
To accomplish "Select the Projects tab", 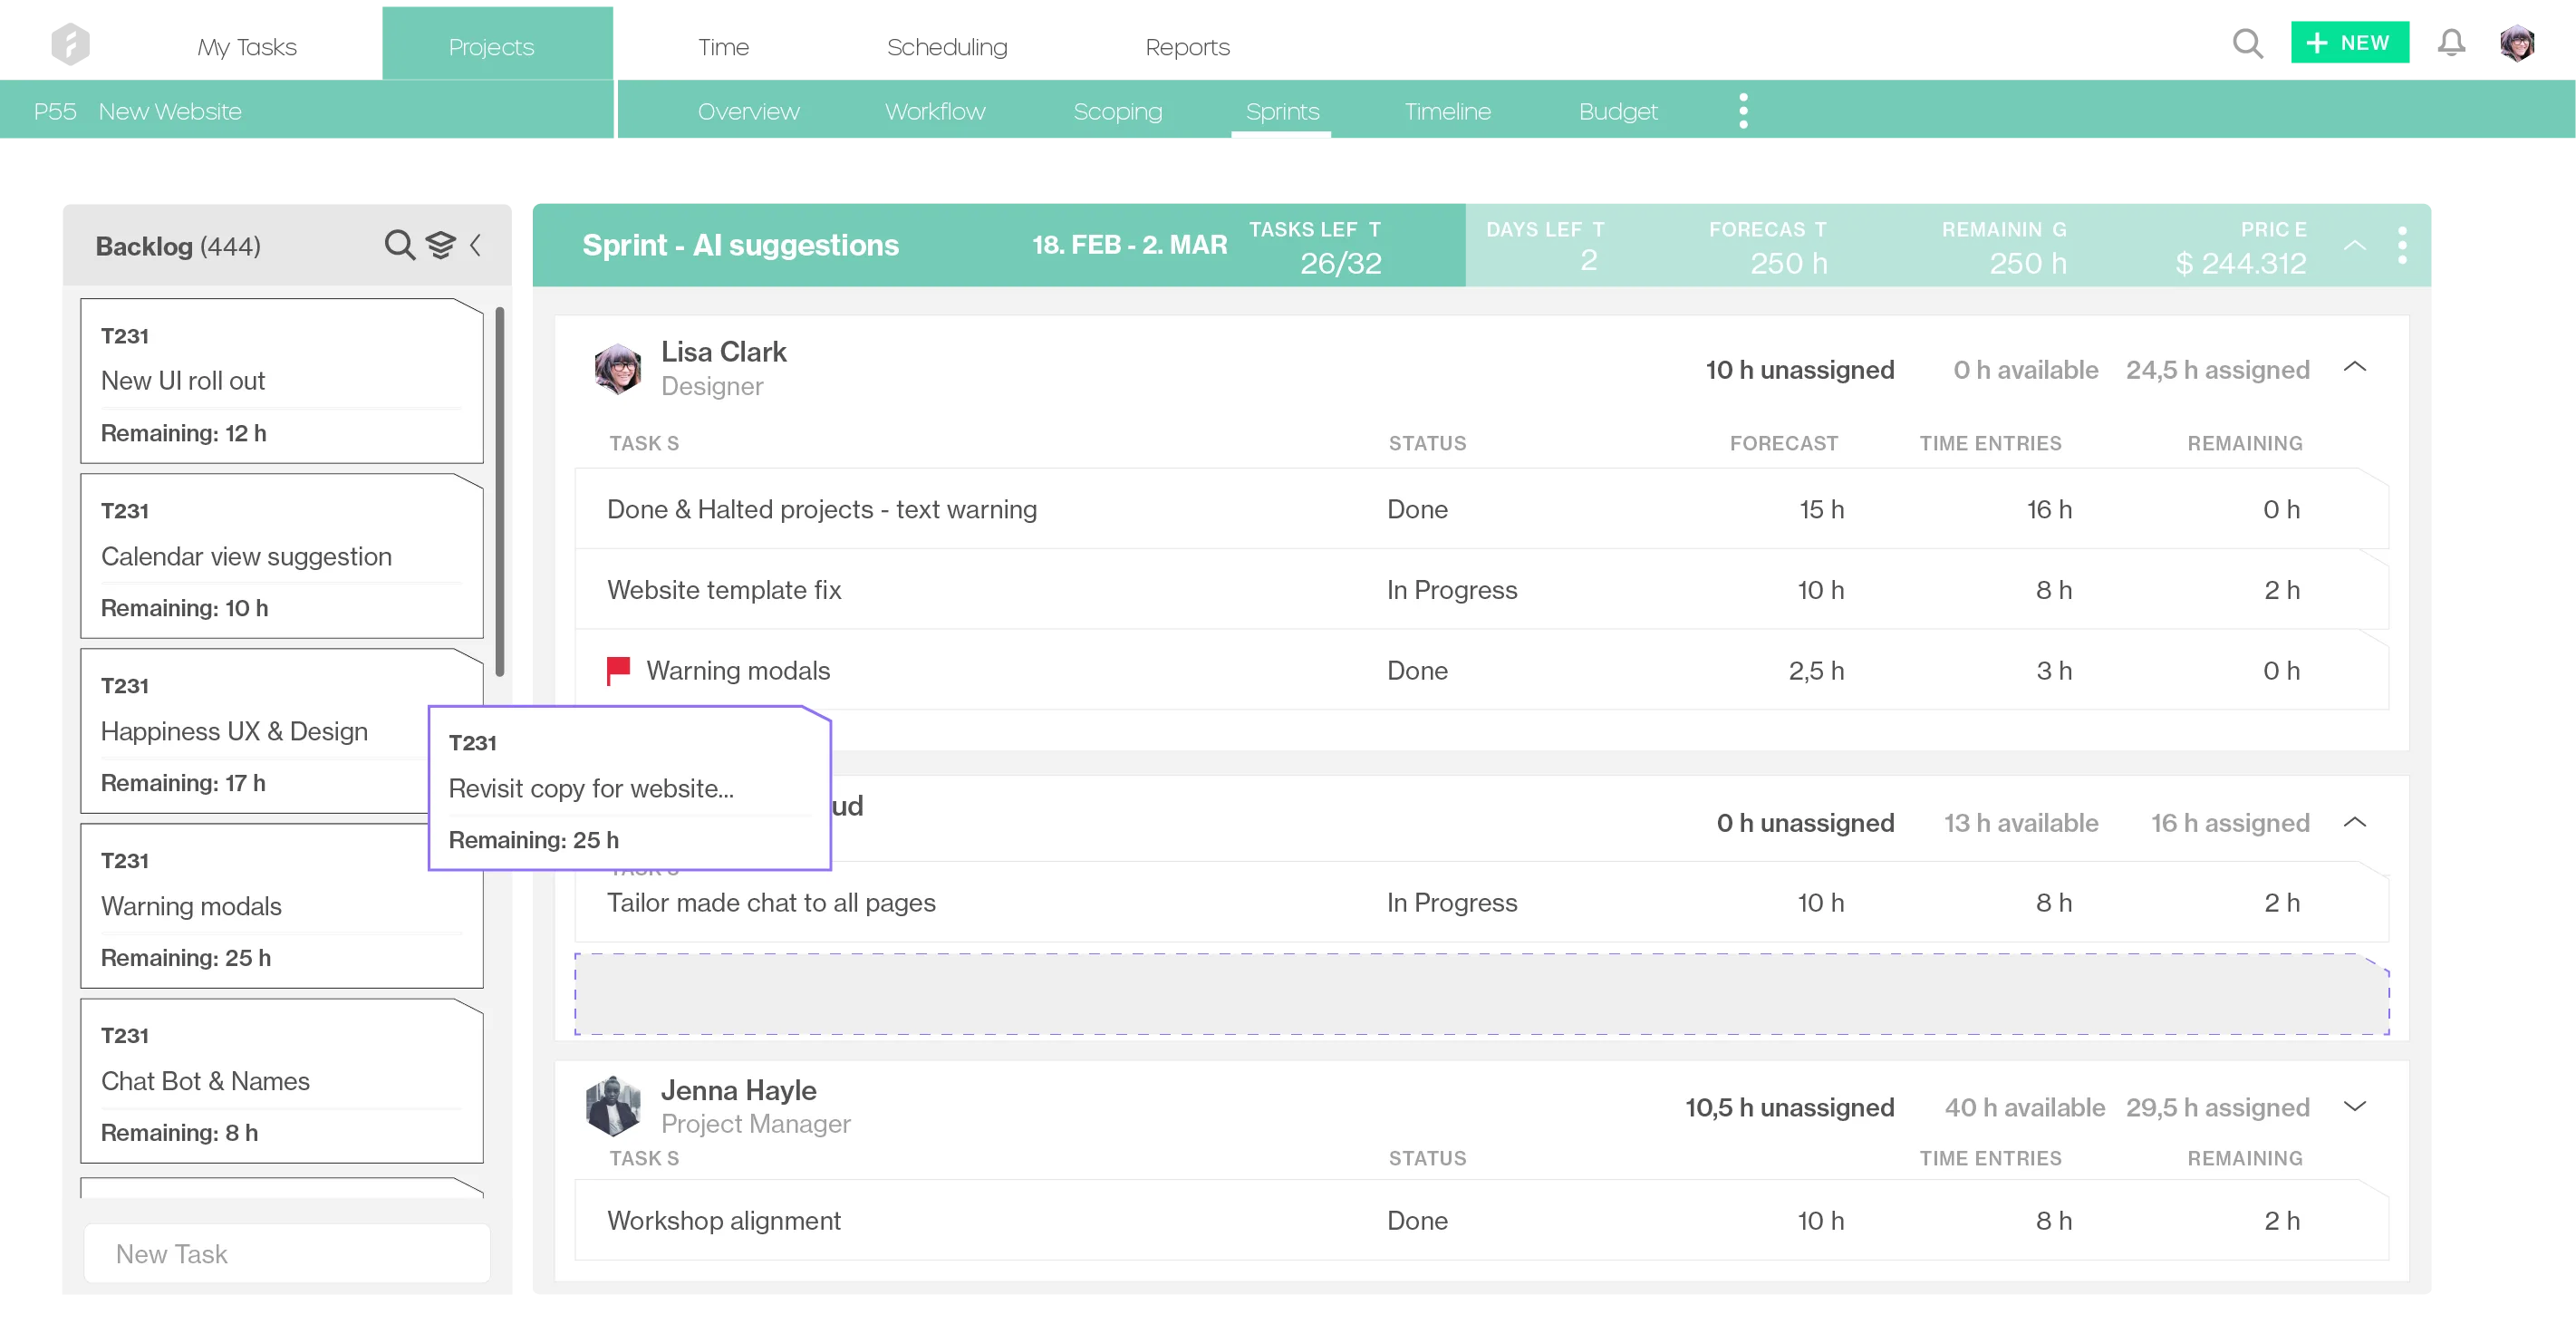I will pyautogui.click(x=497, y=43).
